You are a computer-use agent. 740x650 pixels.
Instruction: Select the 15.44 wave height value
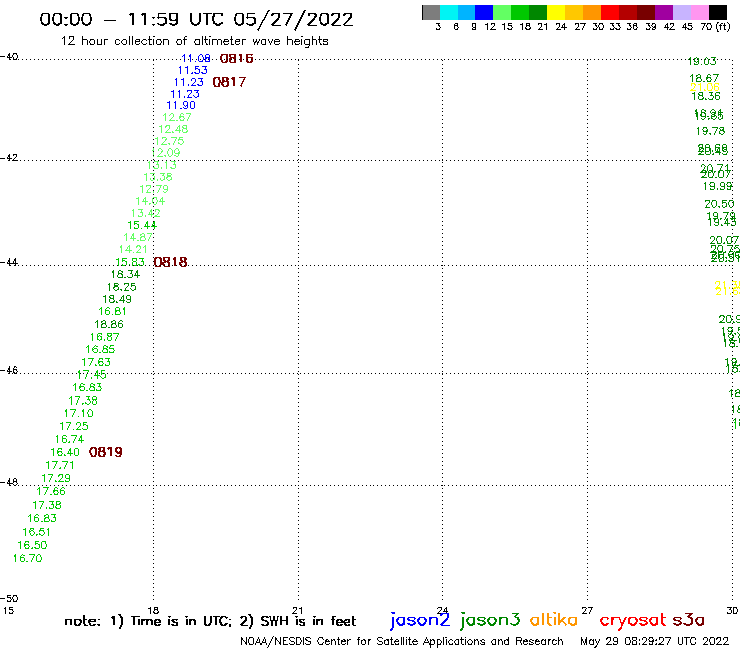point(142,226)
